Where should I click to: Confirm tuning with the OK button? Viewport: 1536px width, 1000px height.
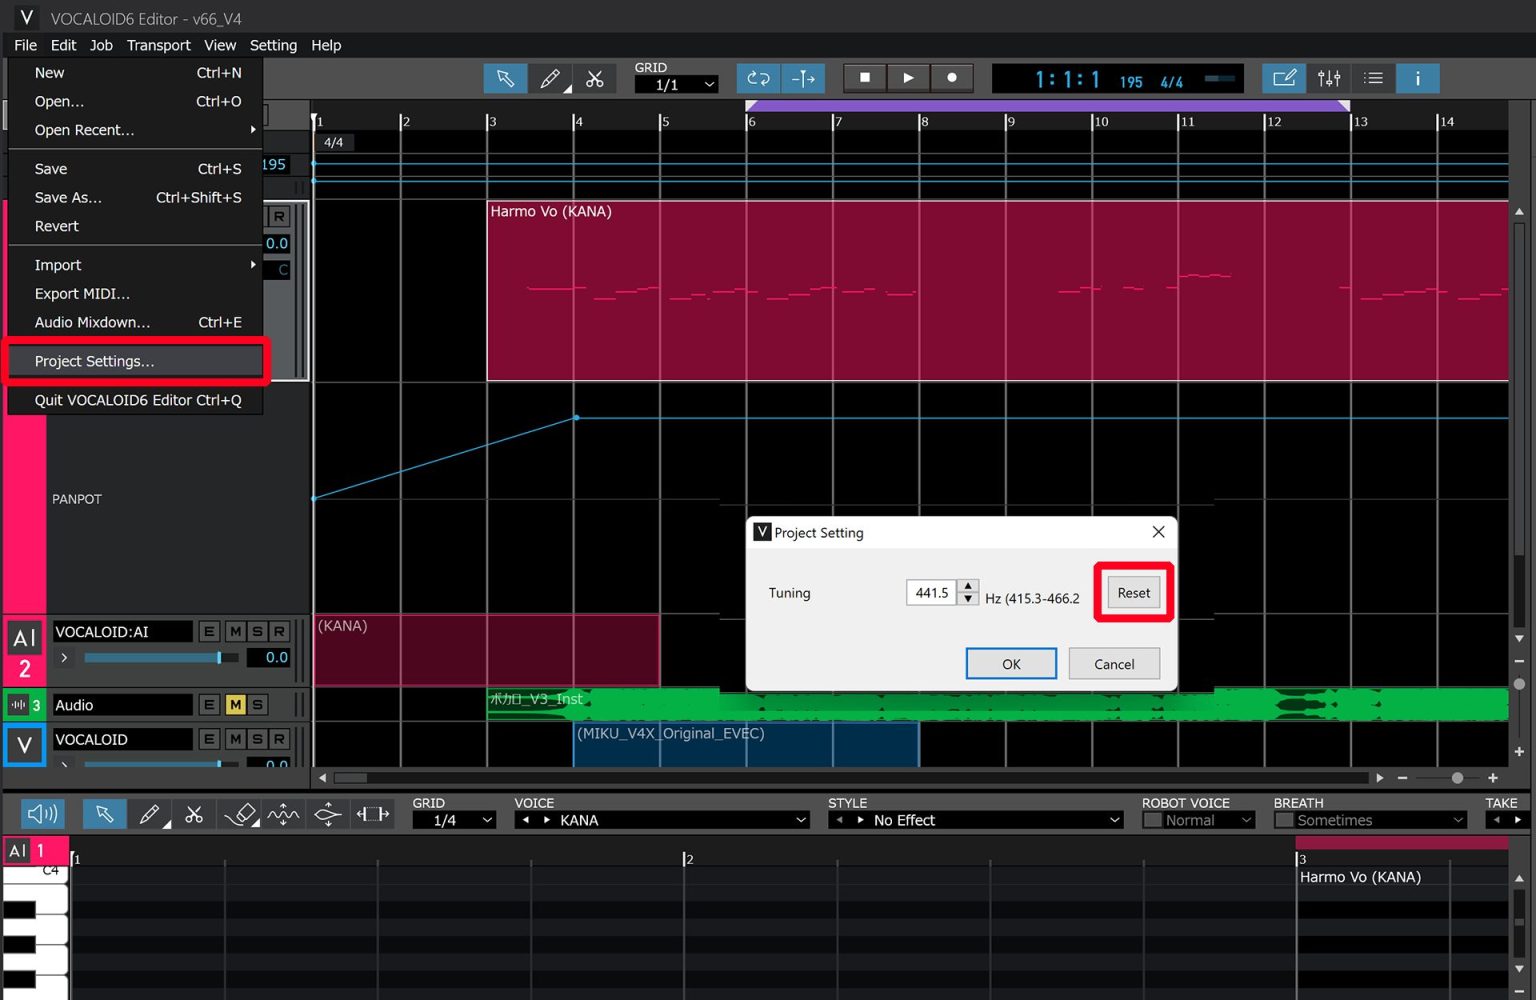coord(1011,663)
